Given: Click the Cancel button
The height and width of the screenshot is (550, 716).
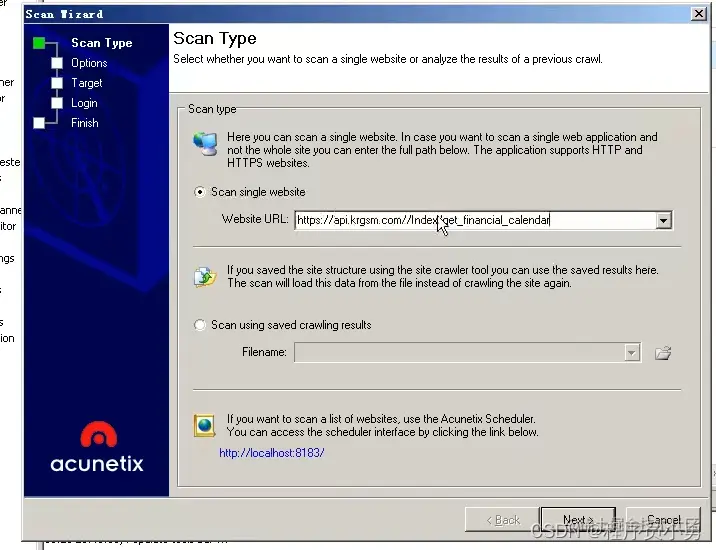Looking at the screenshot, I should 663,519.
